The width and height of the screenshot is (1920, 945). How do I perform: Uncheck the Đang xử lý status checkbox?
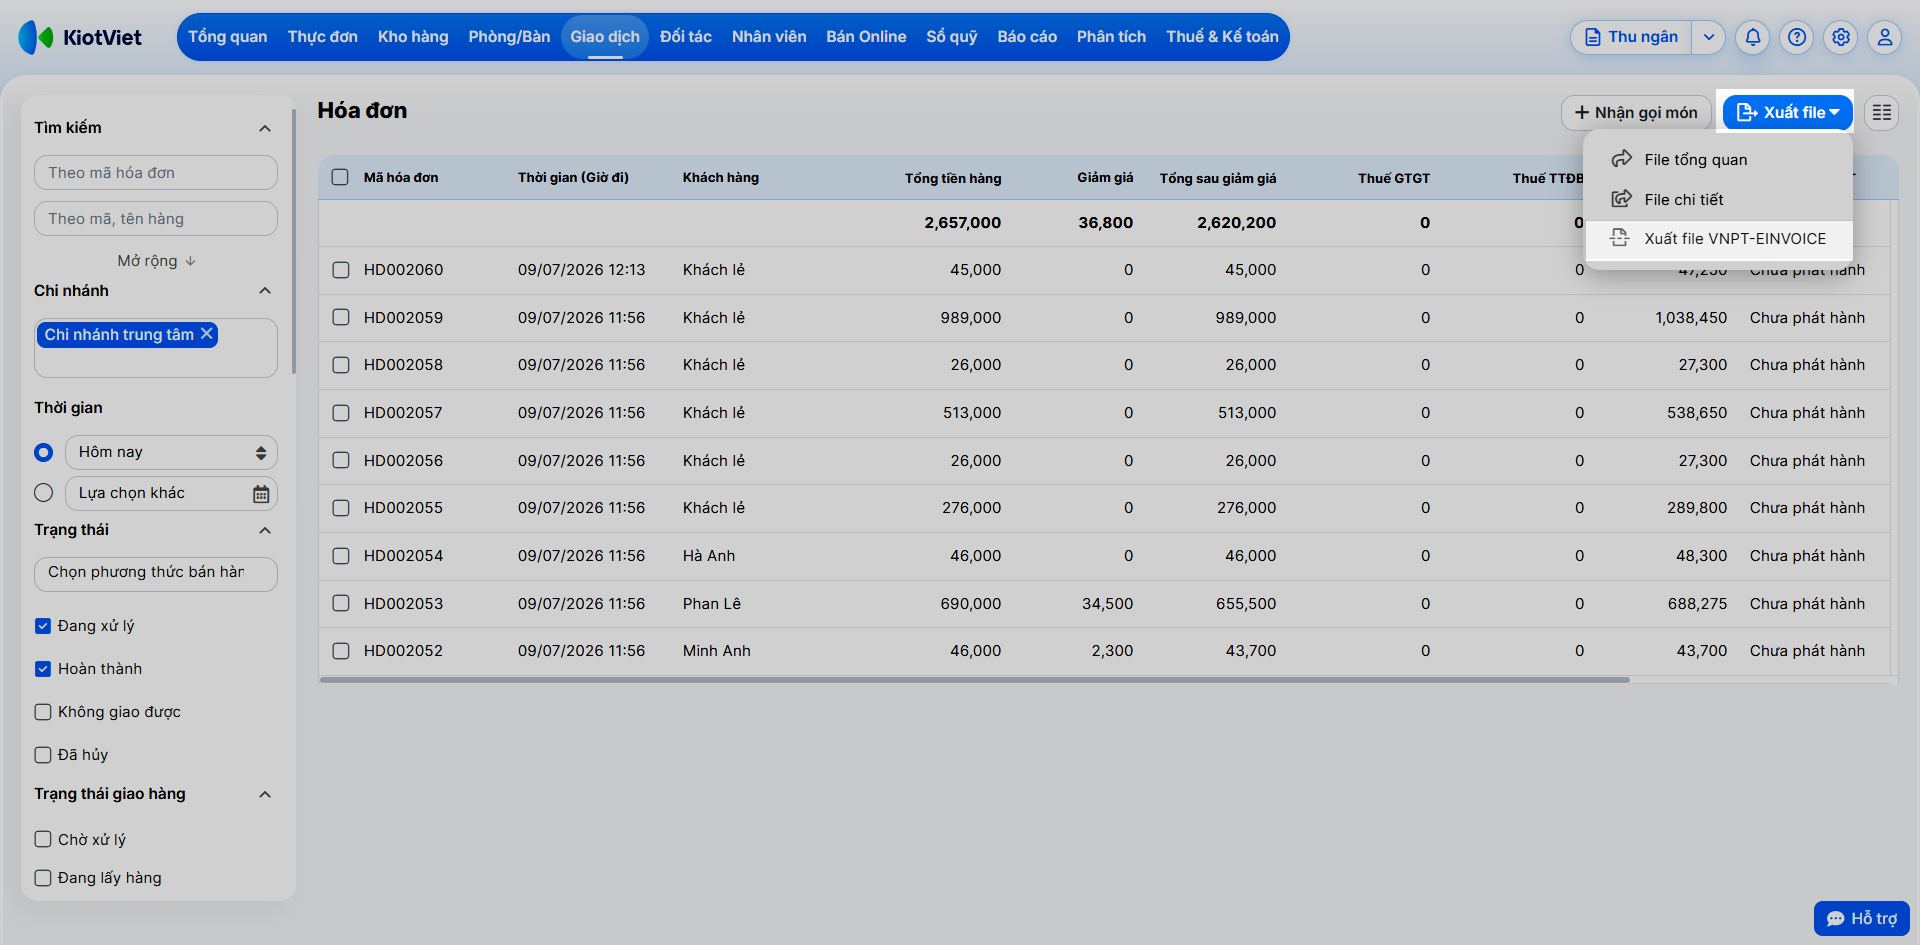point(43,626)
